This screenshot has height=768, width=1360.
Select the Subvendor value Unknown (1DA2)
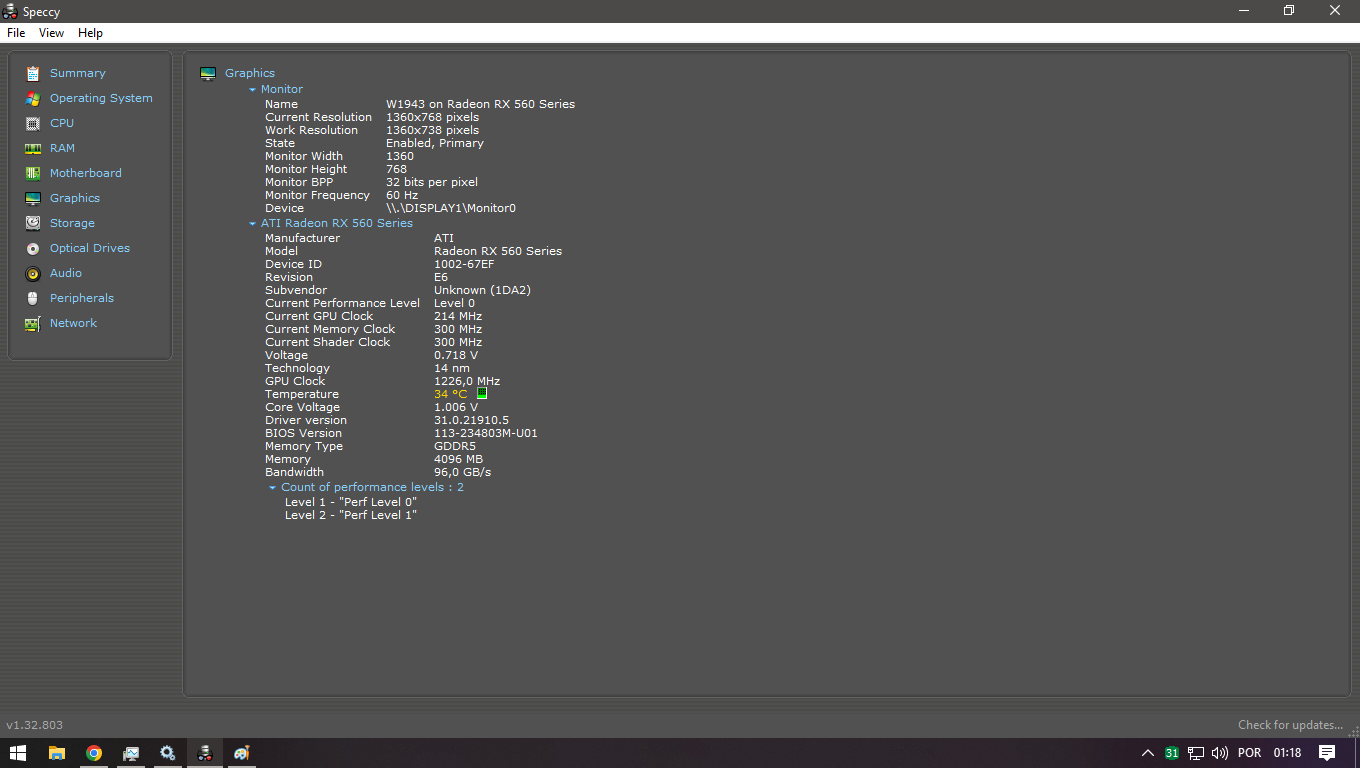482,290
